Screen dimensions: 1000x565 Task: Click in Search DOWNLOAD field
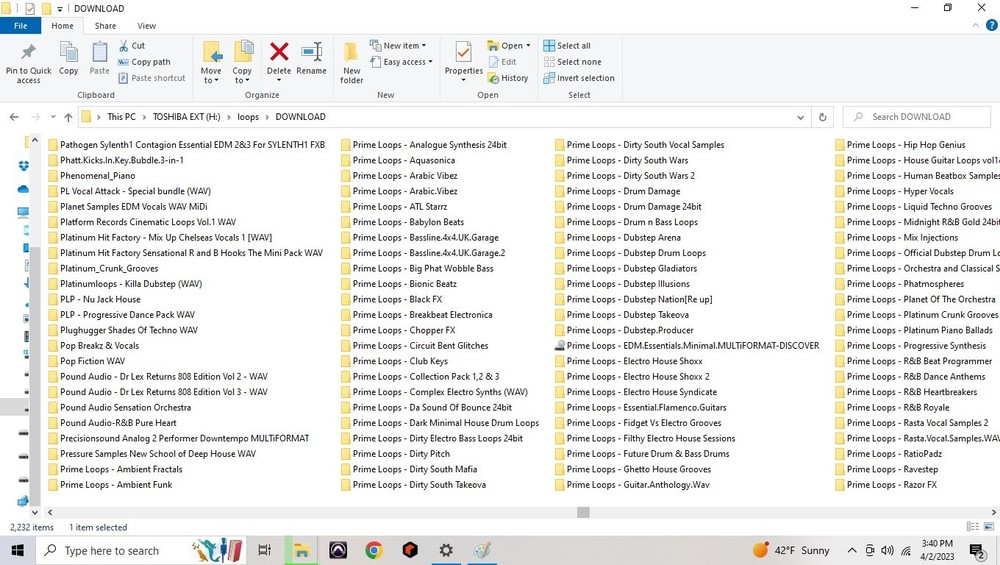pos(916,117)
